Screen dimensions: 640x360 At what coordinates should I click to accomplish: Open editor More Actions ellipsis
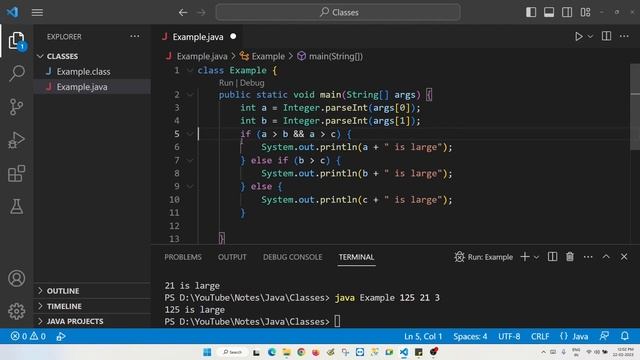[x=624, y=36]
